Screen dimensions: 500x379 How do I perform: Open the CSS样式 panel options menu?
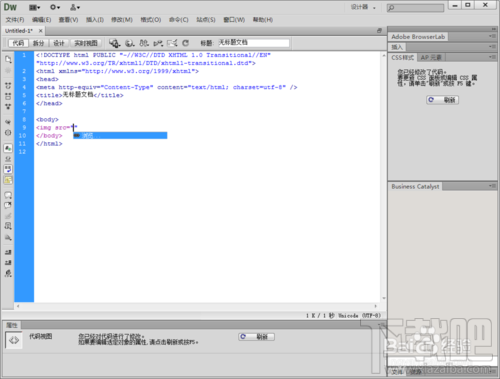492,57
